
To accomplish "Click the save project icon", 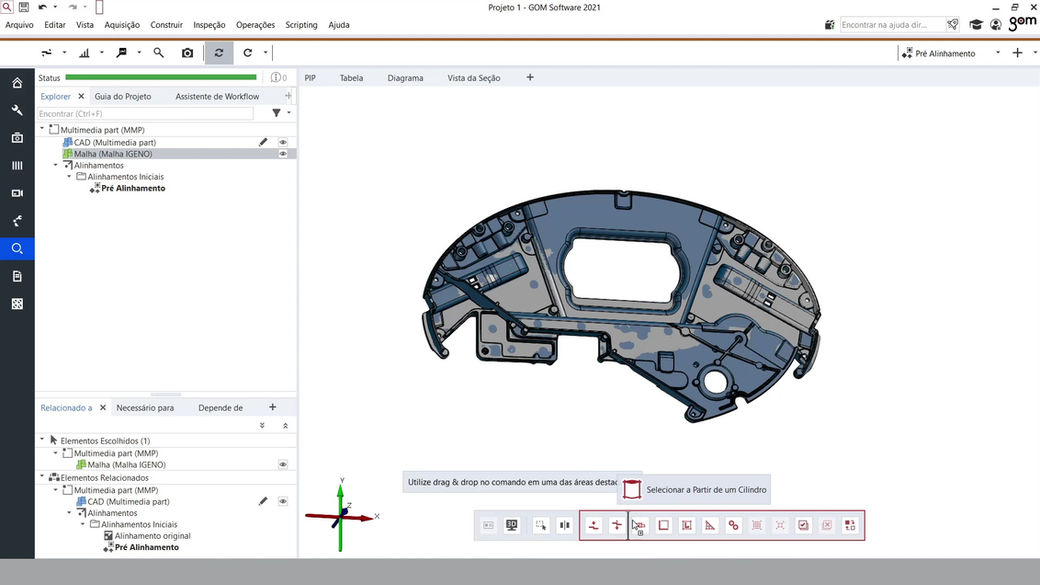I will click(x=24, y=7).
